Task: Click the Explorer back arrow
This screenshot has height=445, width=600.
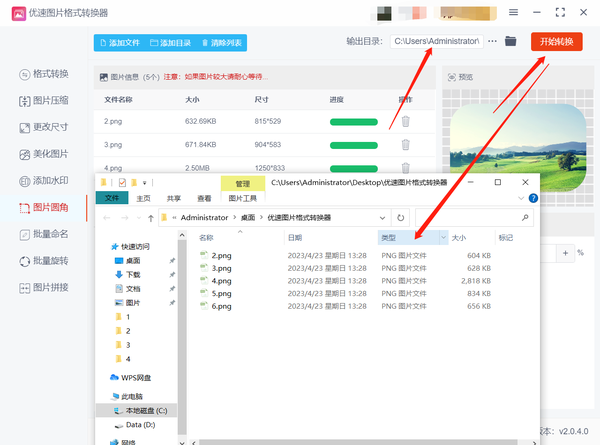Action: (x=107, y=218)
